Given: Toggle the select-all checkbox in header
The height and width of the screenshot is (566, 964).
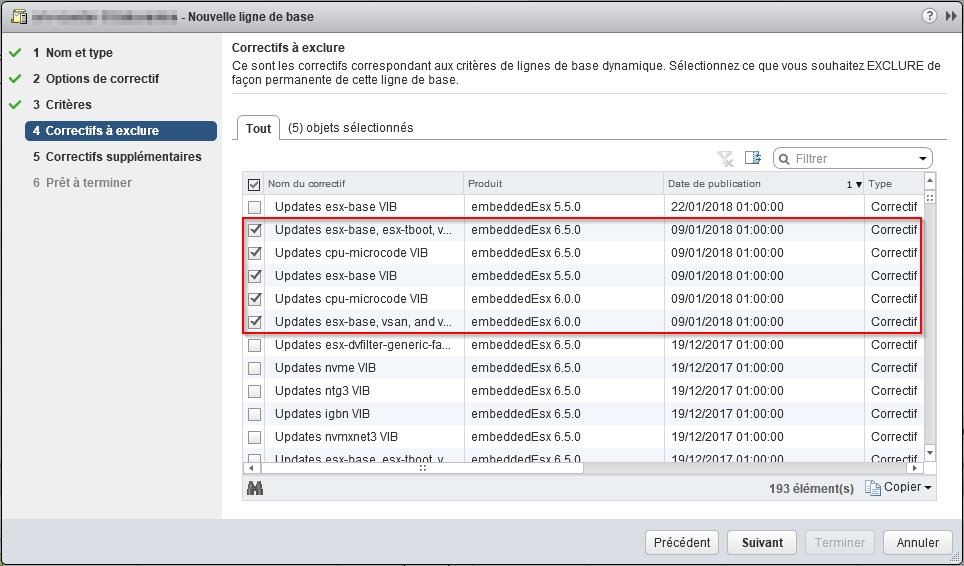Looking at the screenshot, I should (254, 184).
